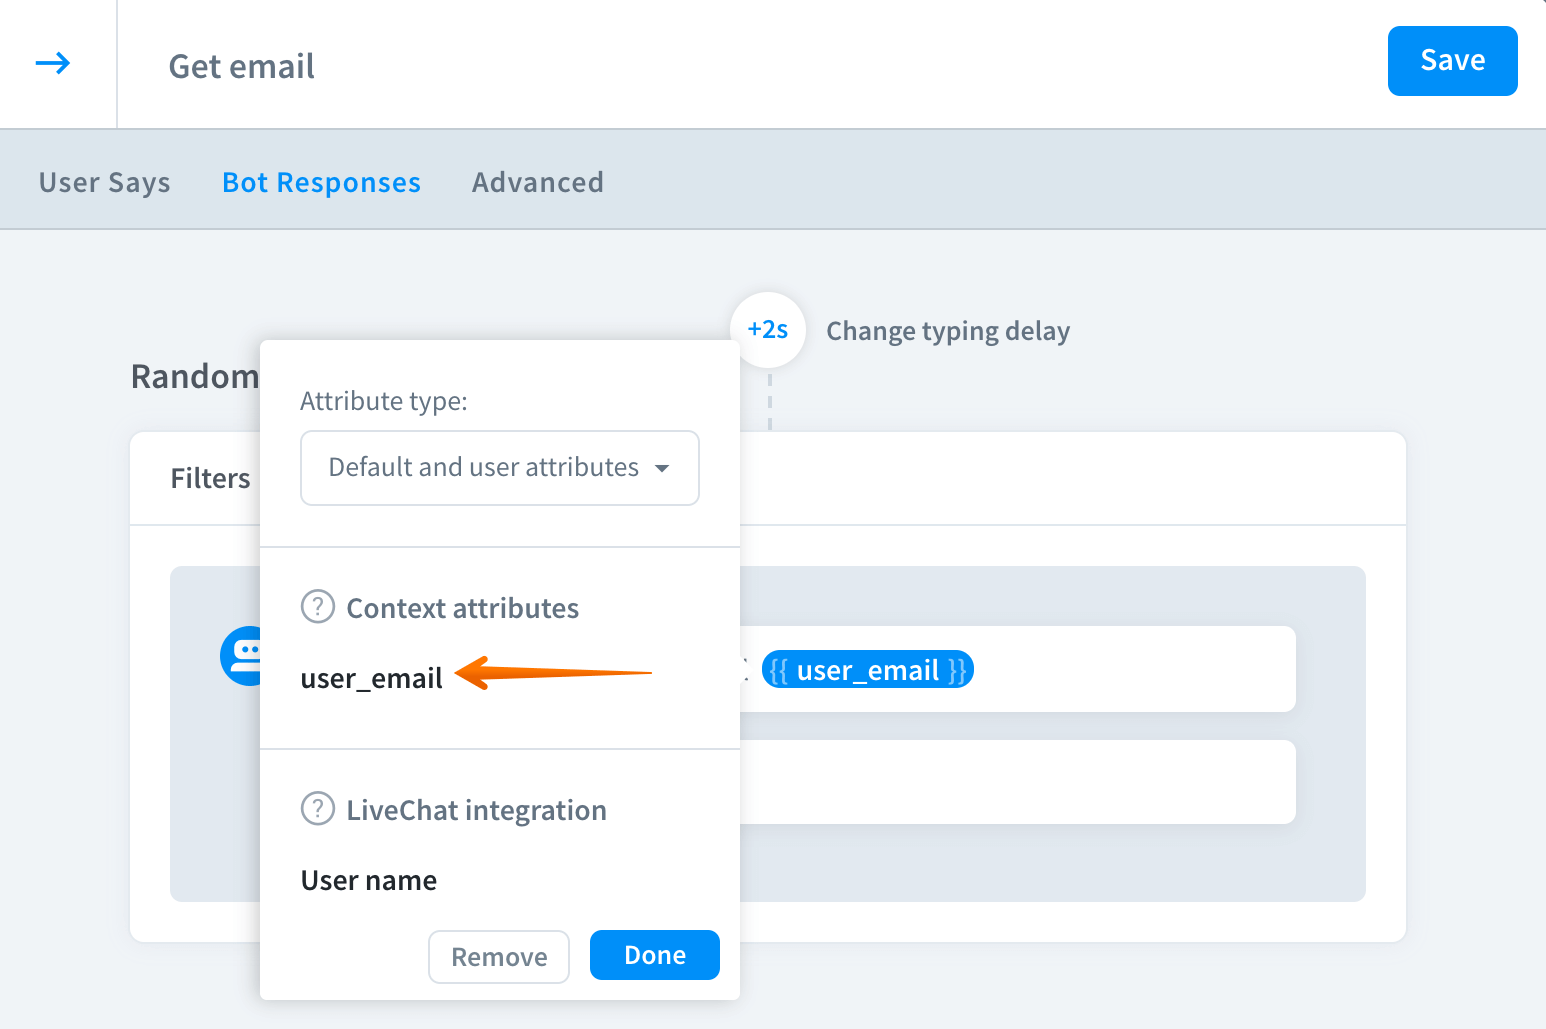Screen dimensions: 1546x1029
Task: Open the Context attributes help icon
Action: [x=318, y=607]
